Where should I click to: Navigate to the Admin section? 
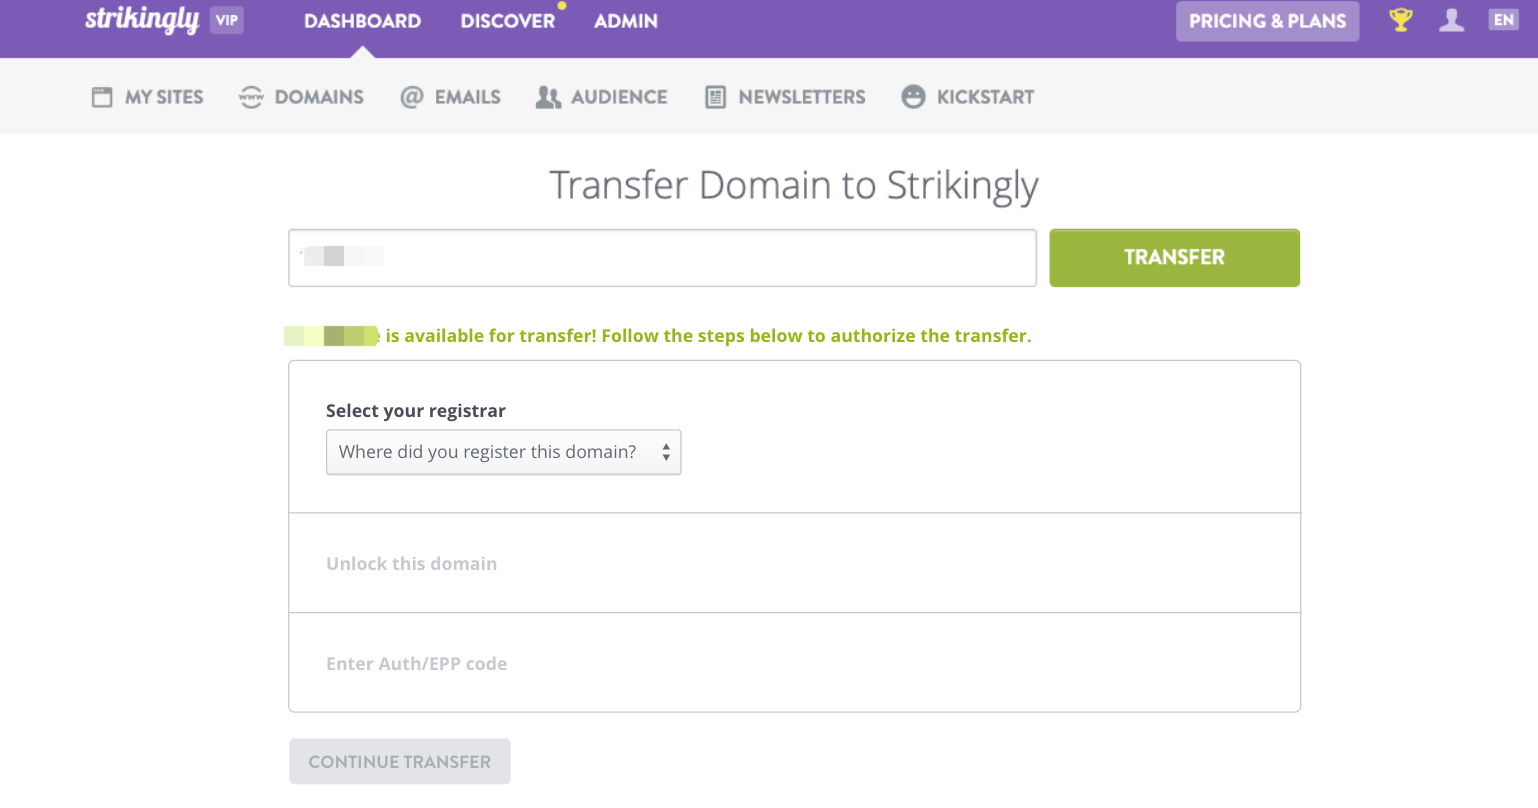pos(625,20)
